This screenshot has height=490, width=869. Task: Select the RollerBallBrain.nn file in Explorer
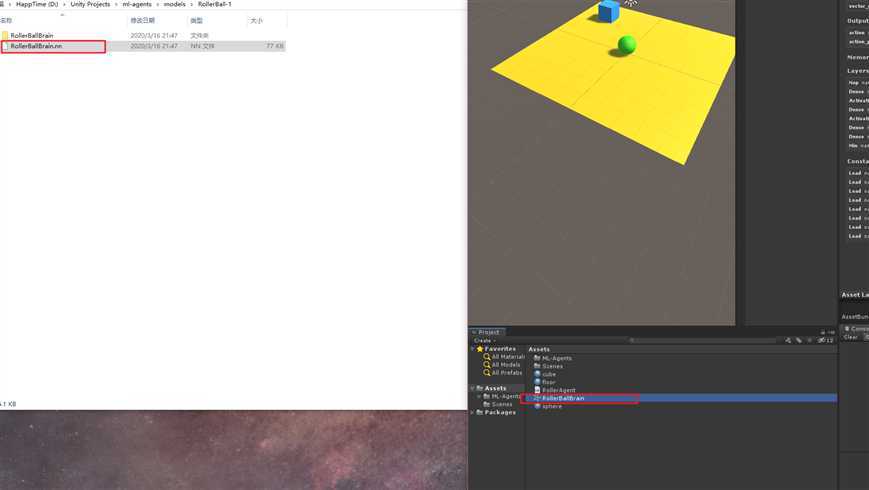(x=36, y=46)
